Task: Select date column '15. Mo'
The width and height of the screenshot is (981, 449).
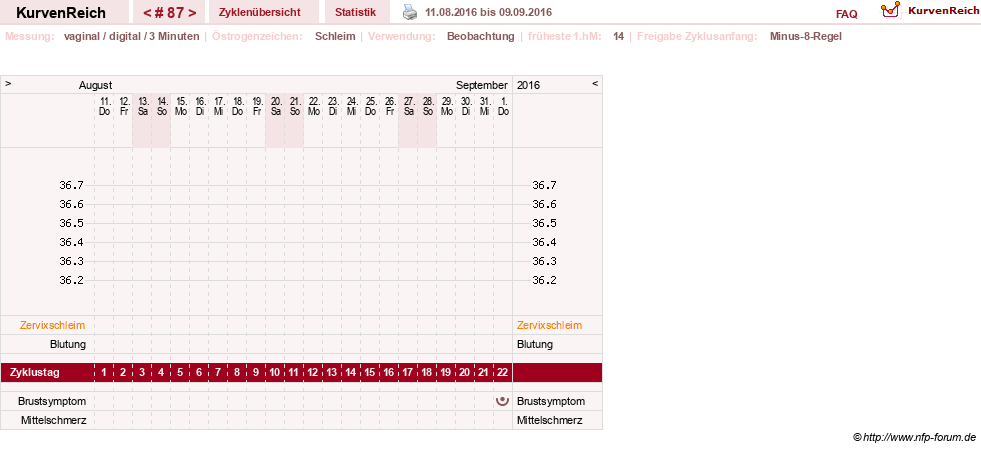Action: pyautogui.click(x=181, y=106)
